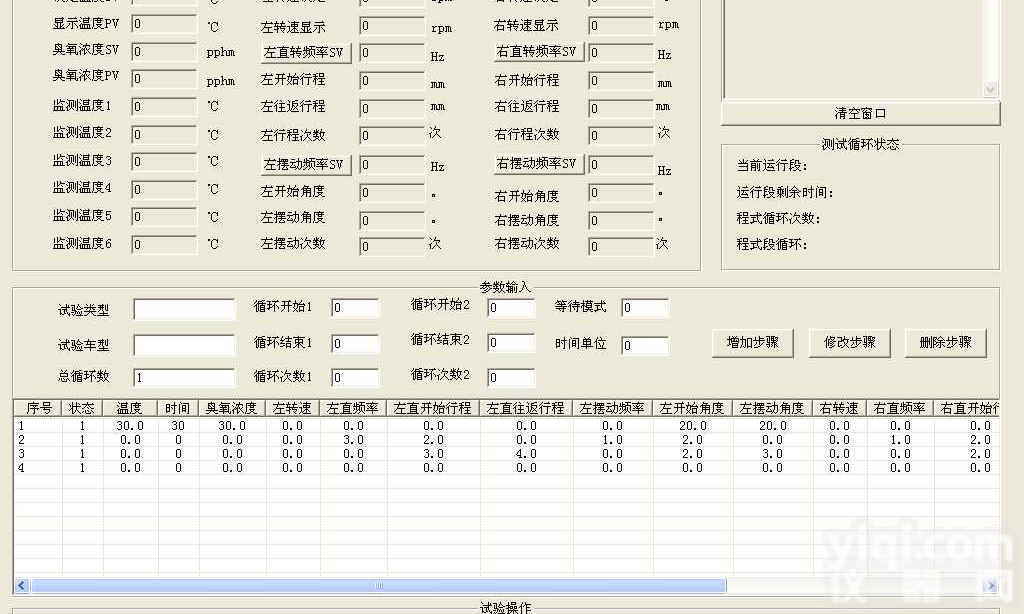Click the 右直转频率SV setpoint button
Viewport: 1024px width, 614px height.
[x=537, y=52]
